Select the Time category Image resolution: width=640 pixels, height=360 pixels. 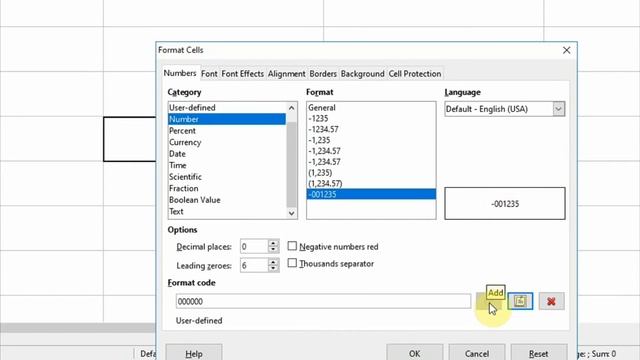click(227, 165)
